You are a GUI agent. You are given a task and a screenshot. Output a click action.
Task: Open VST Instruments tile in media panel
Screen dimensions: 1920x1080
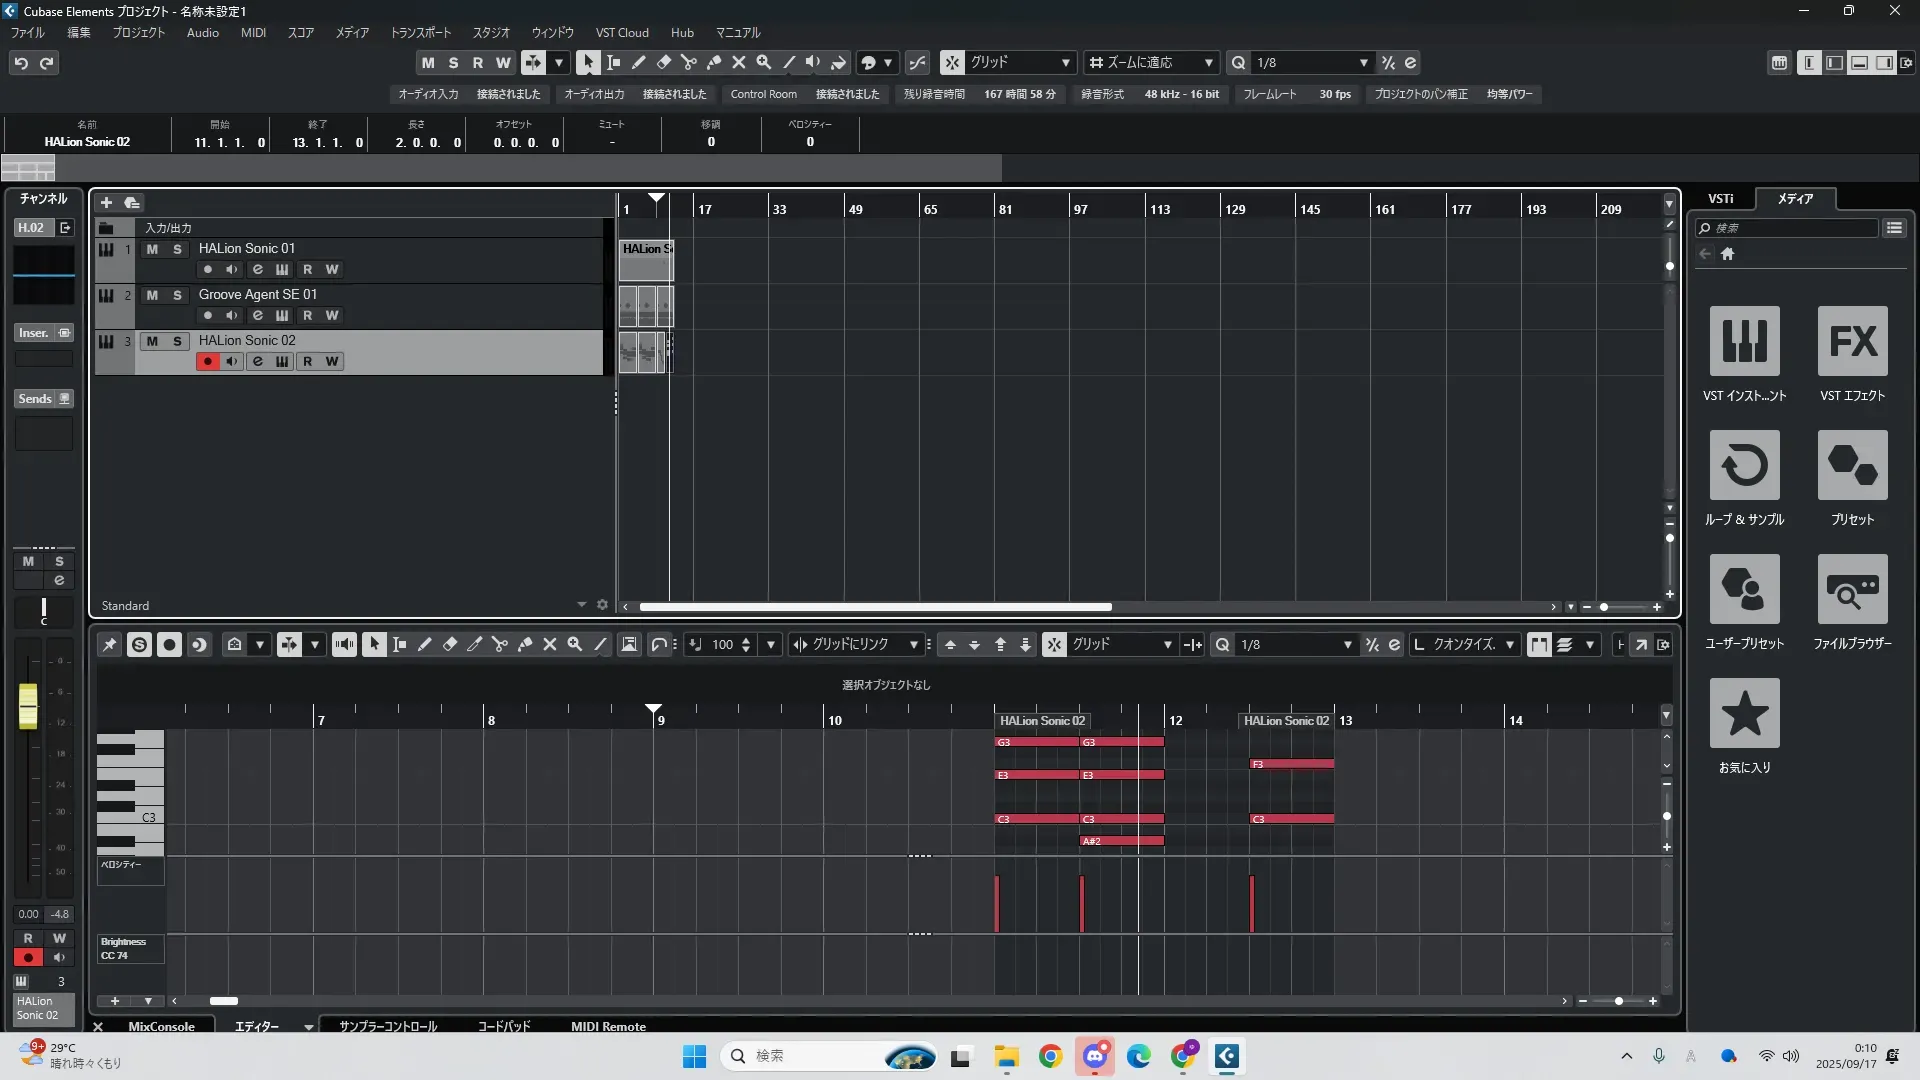point(1744,341)
